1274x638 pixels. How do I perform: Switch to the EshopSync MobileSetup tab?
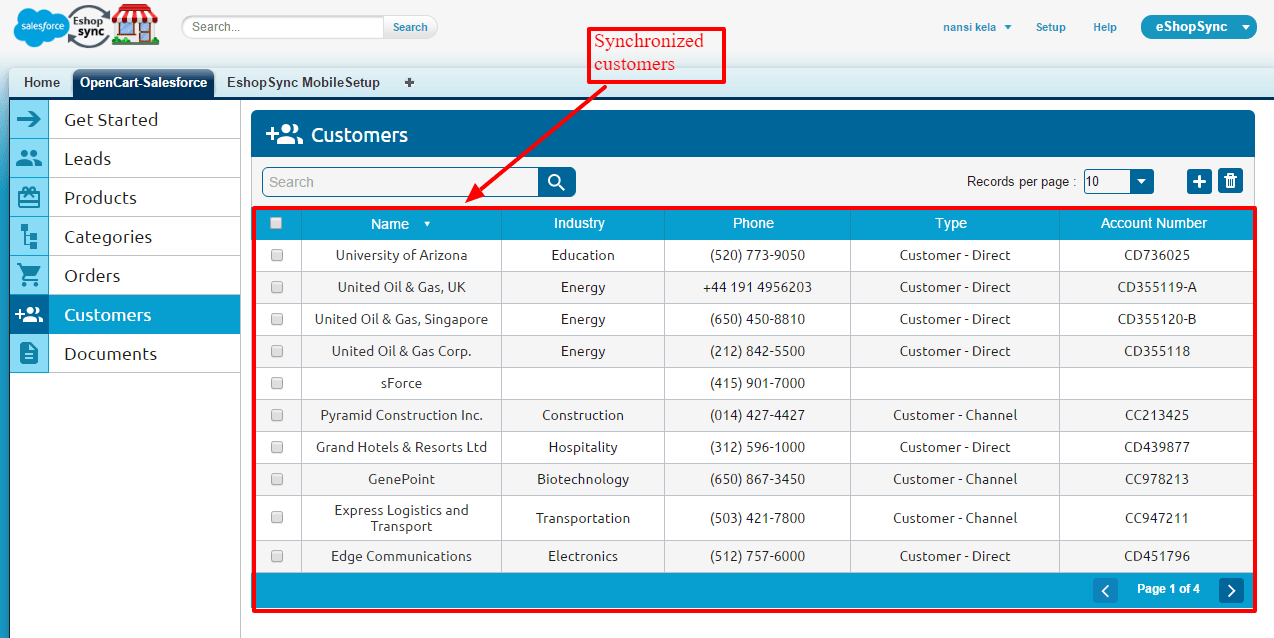point(303,83)
